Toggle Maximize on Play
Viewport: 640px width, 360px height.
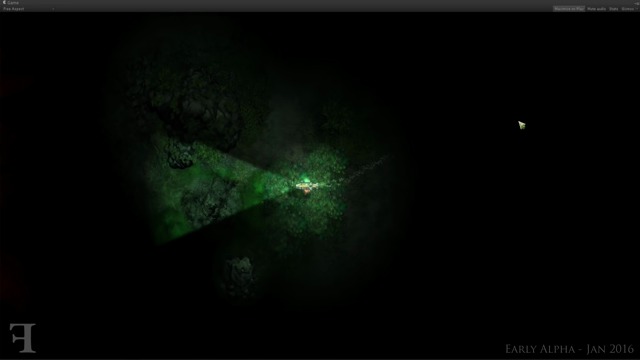[569, 9]
